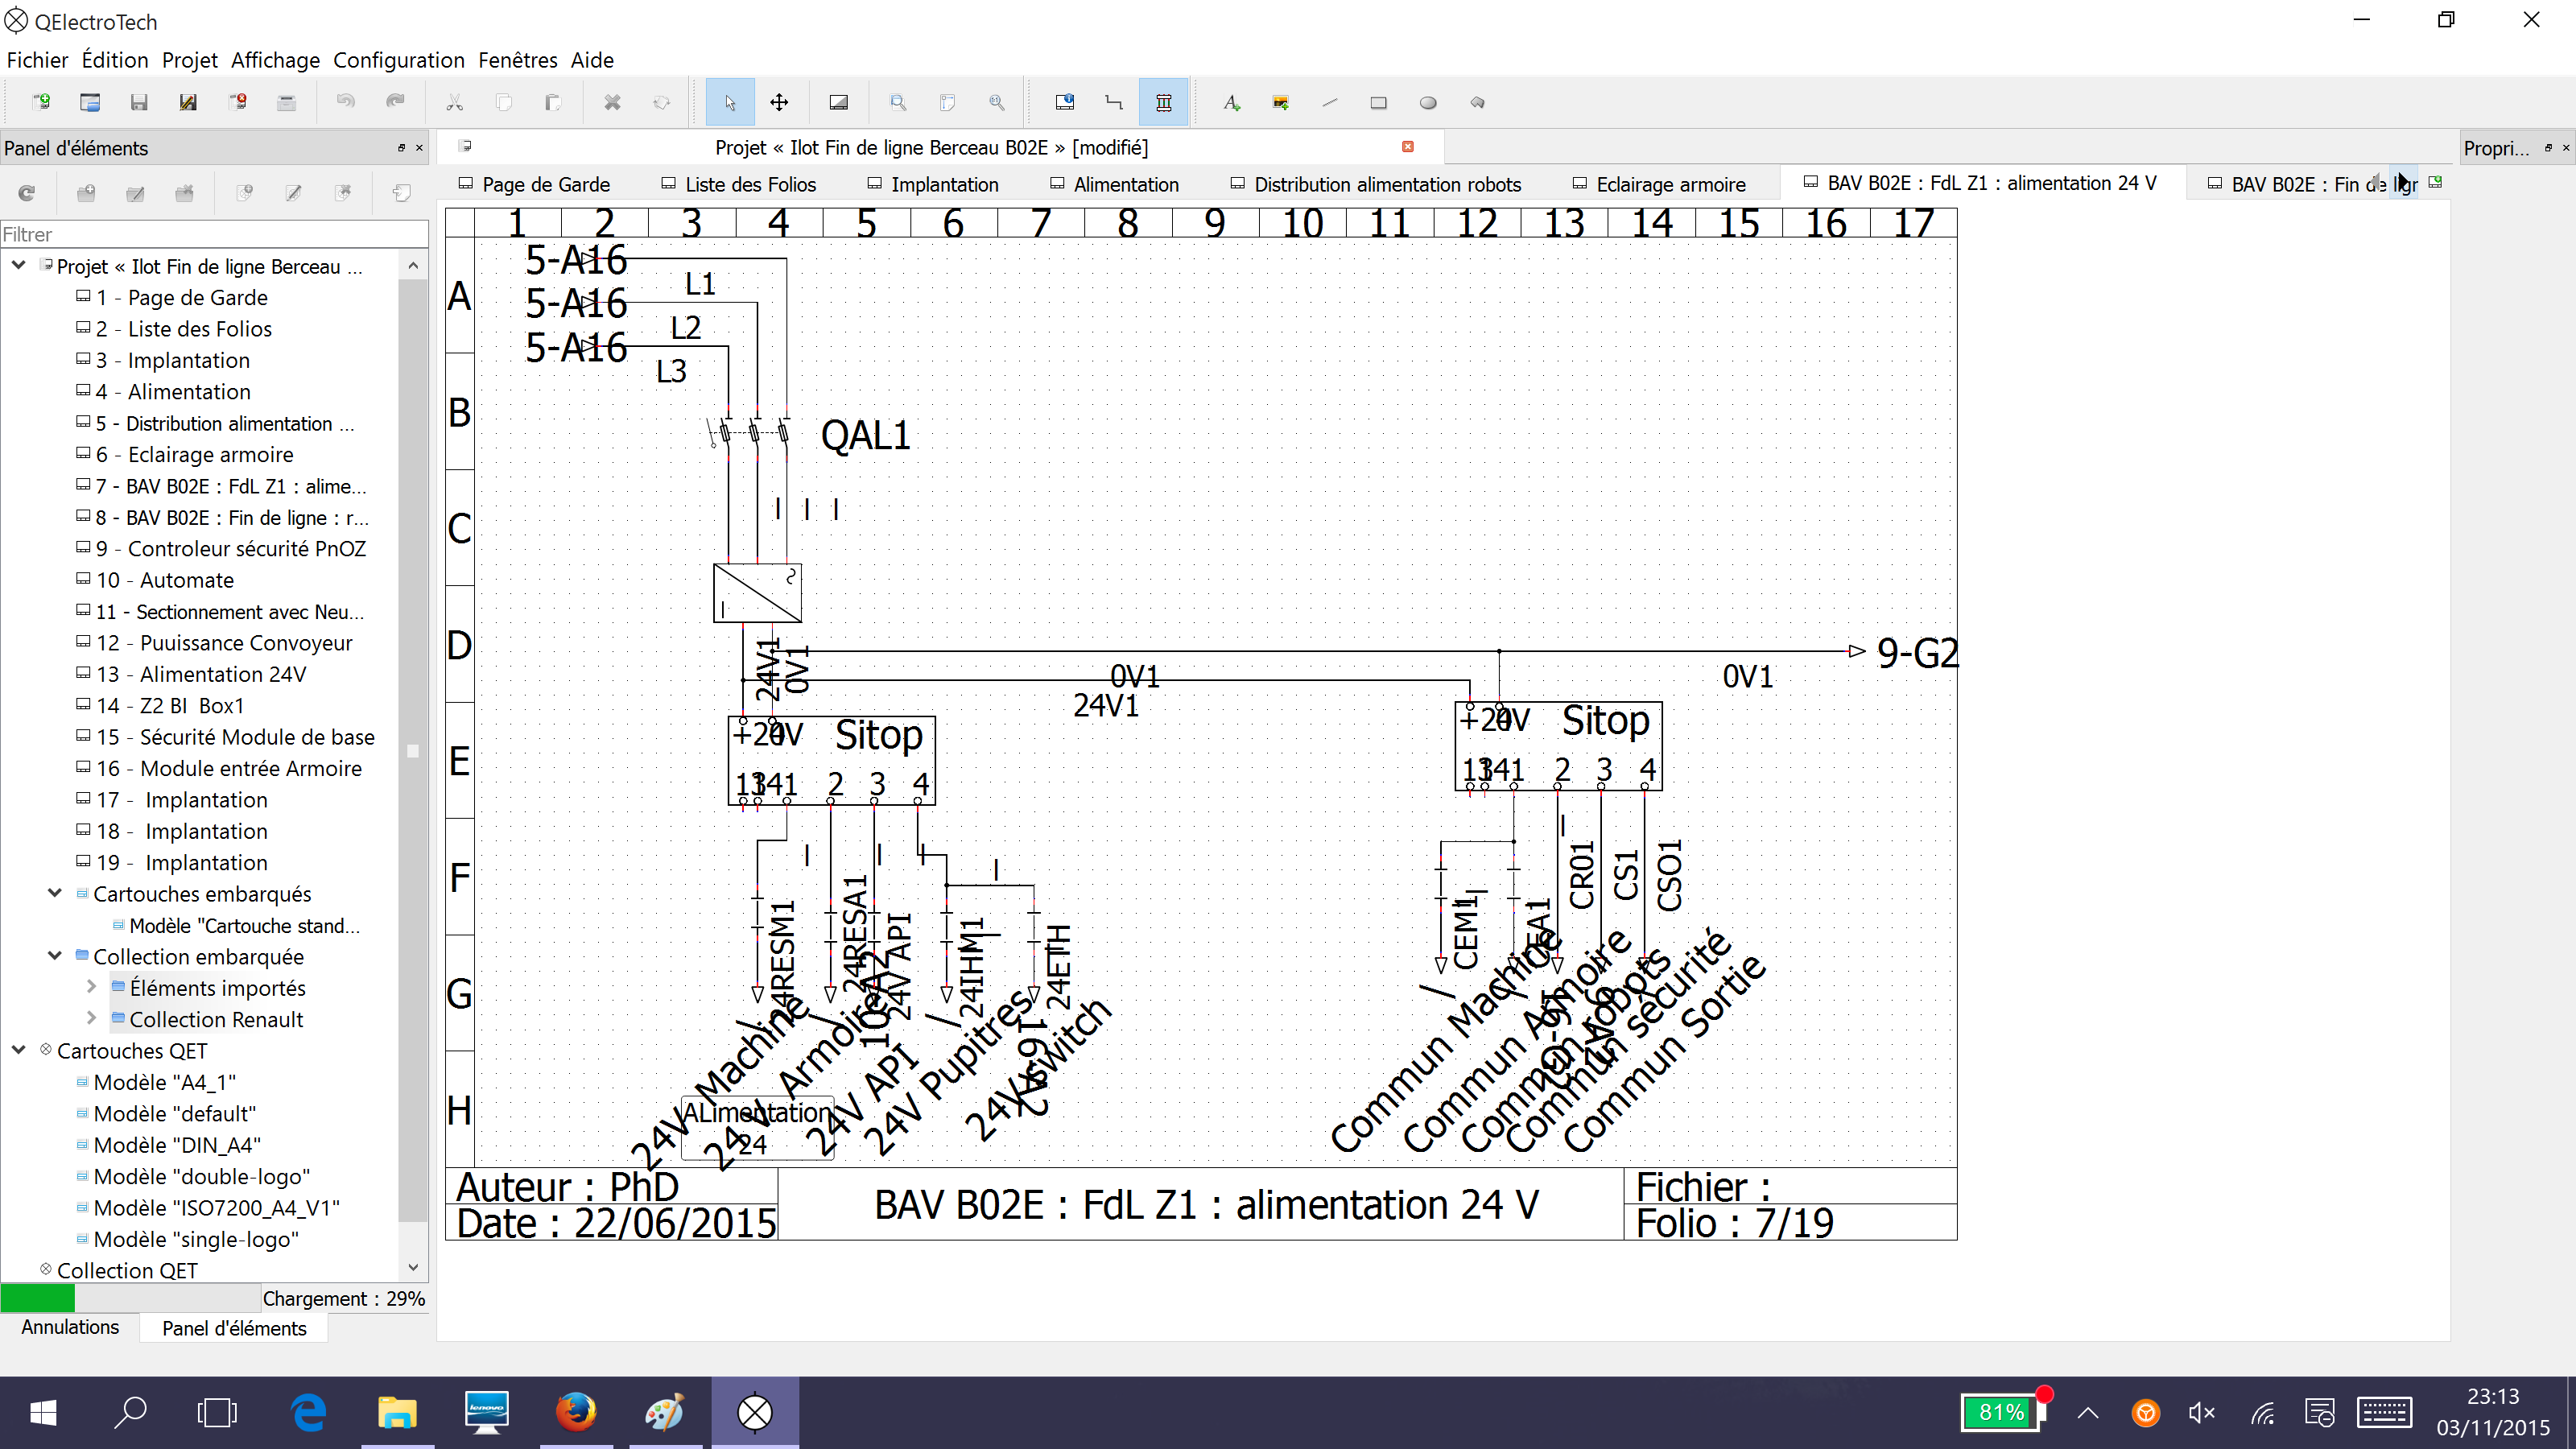
Task: Switch to the Annulations panel tab
Action: coord(70,1327)
